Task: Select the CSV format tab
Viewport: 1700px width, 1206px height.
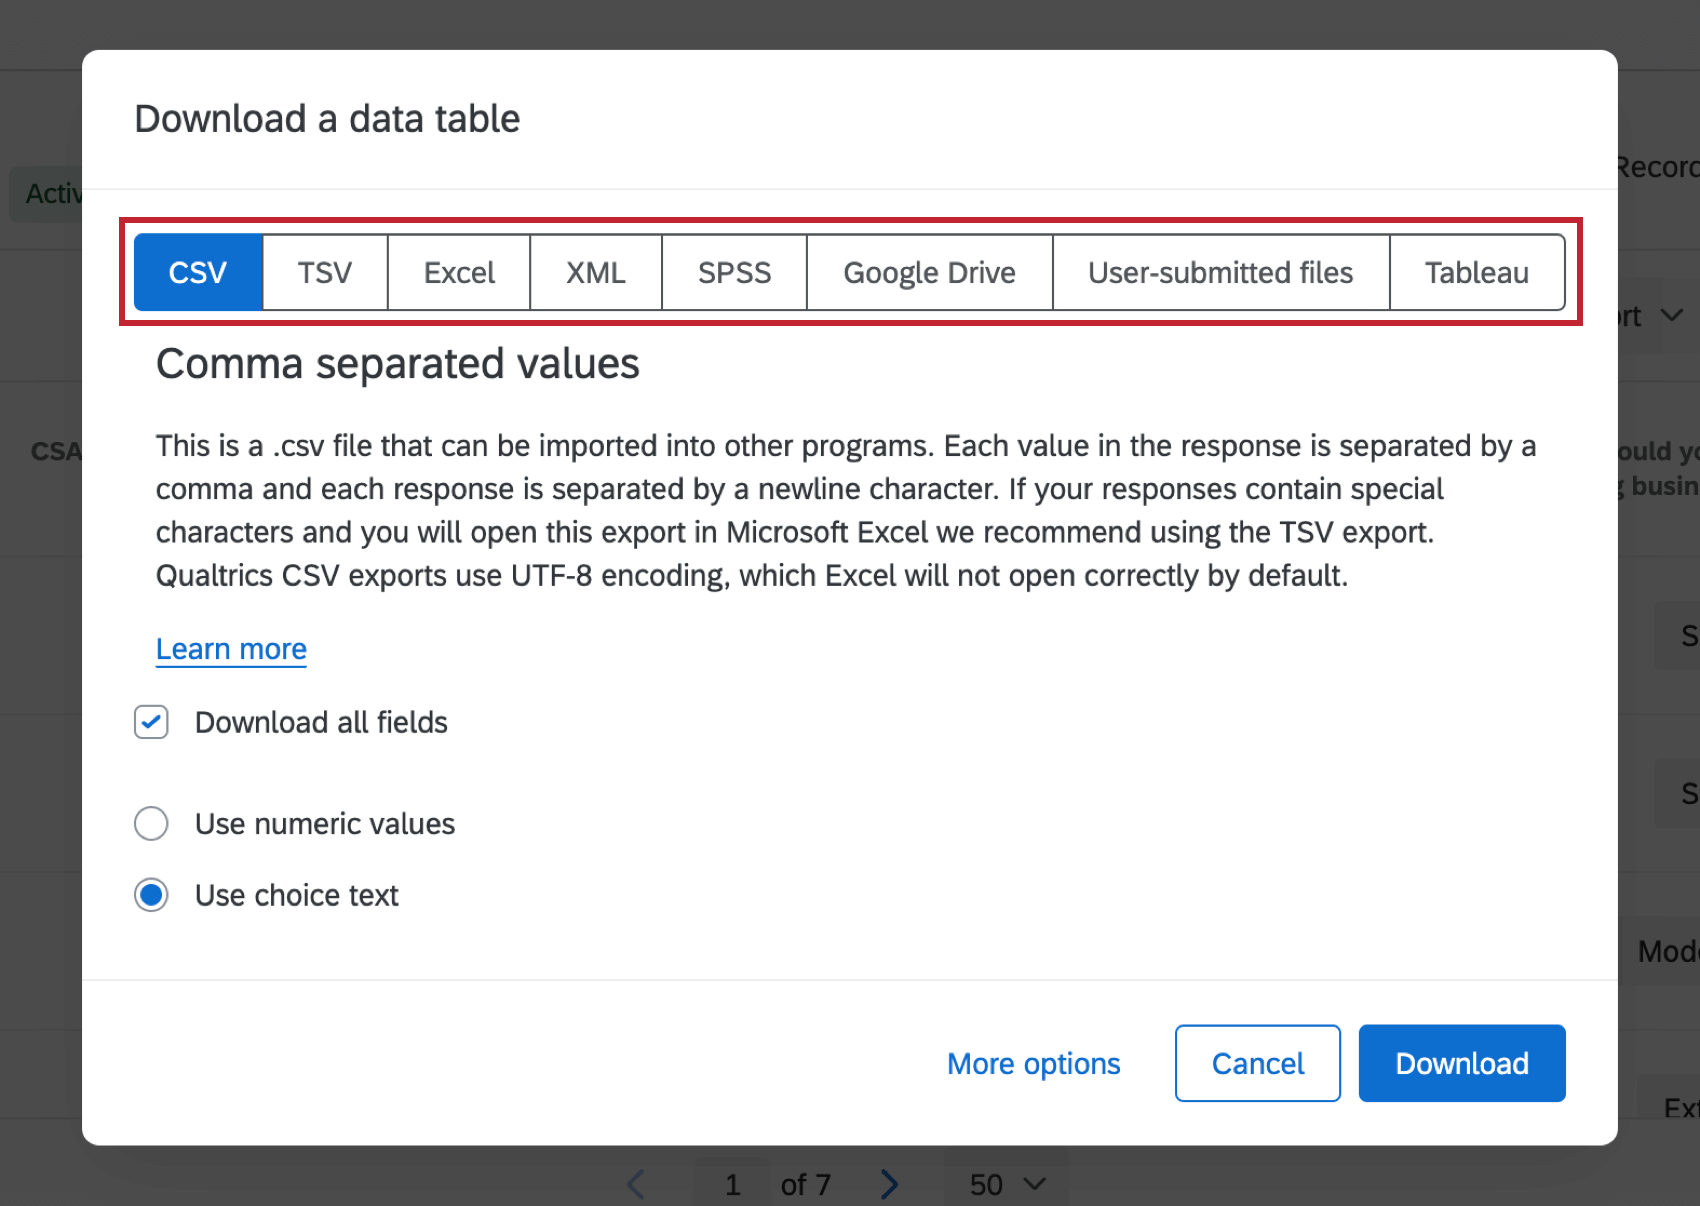Action: 198,272
